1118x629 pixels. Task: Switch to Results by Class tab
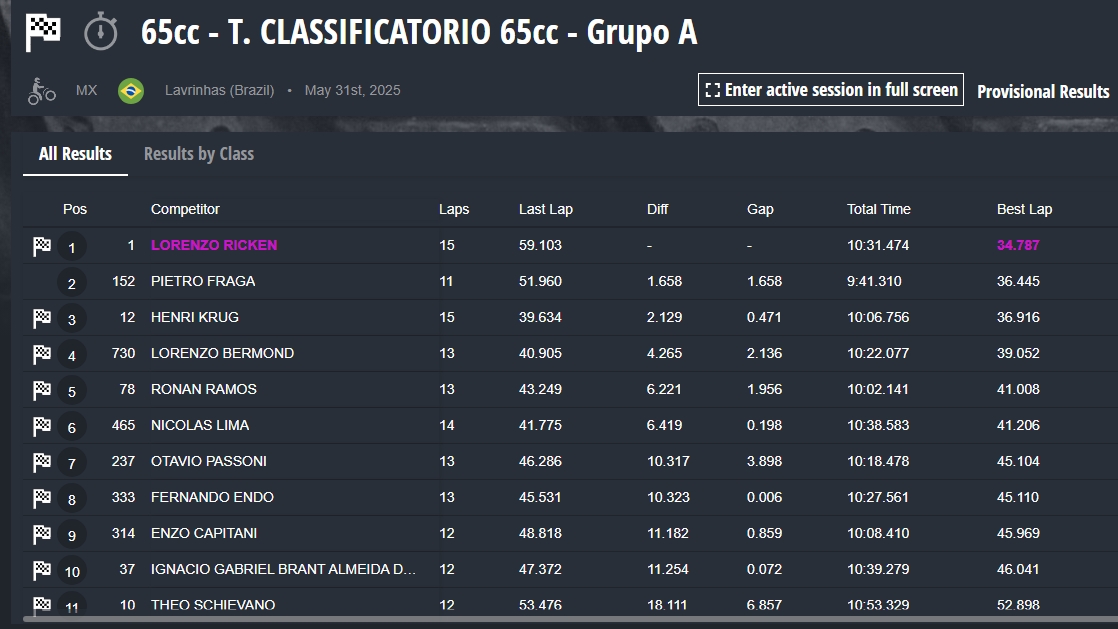199,153
